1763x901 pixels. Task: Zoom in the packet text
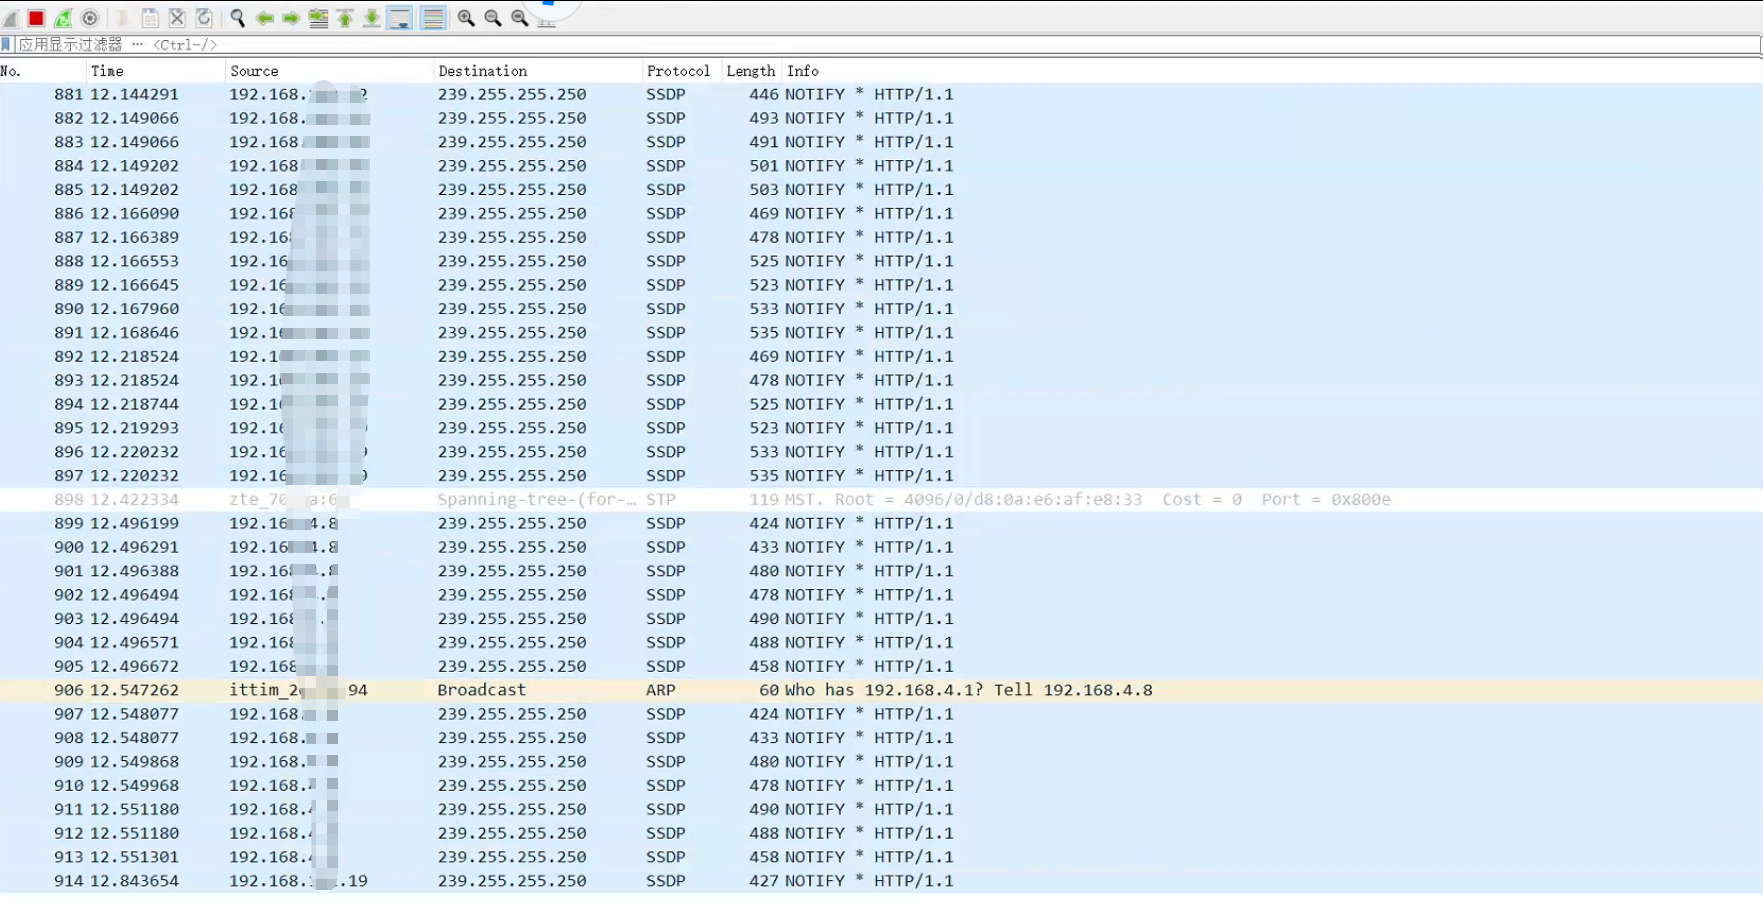pos(466,18)
